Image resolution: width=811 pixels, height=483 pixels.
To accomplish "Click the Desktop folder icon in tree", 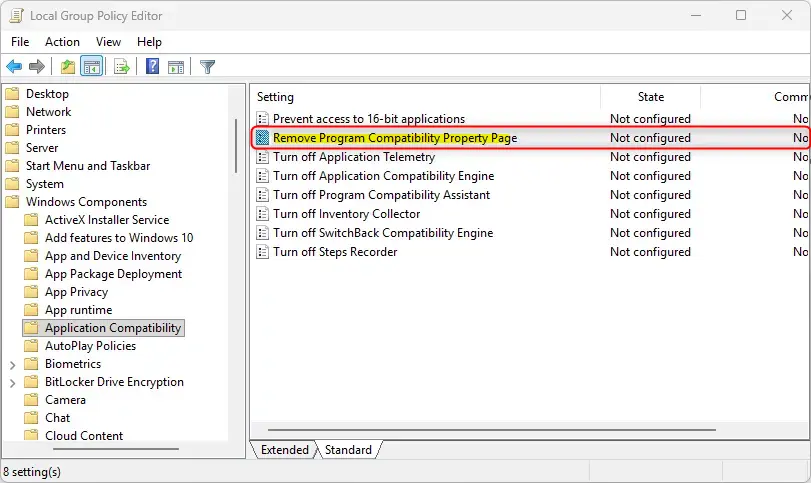I will point(12,94).
